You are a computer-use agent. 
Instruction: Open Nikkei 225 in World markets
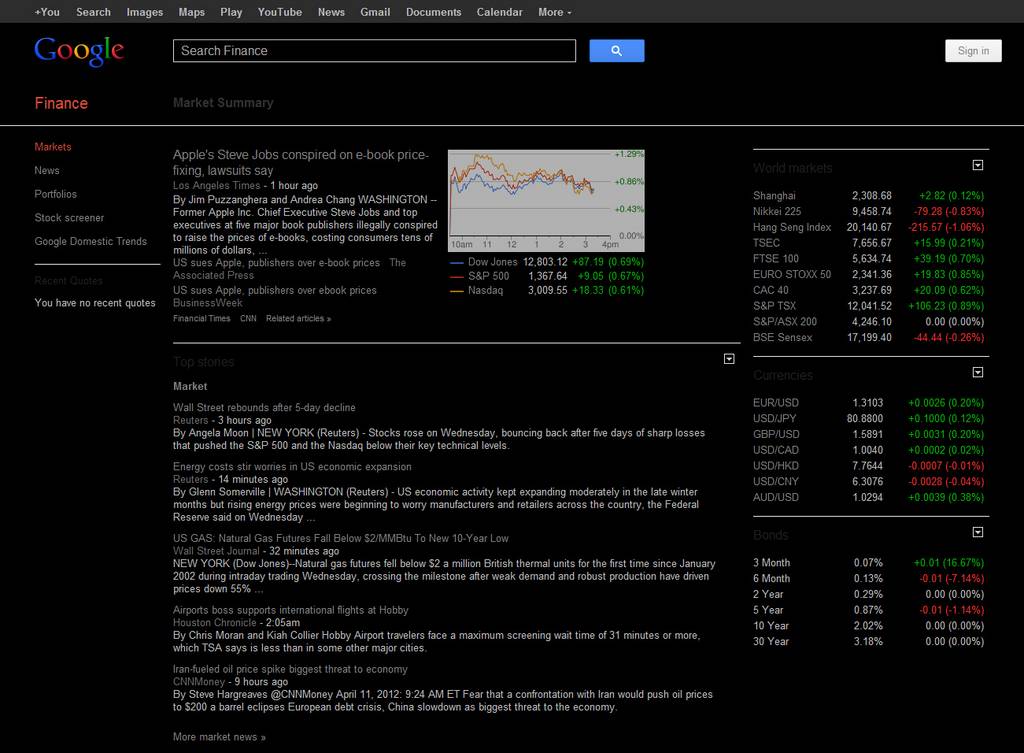tap(777, 212)
